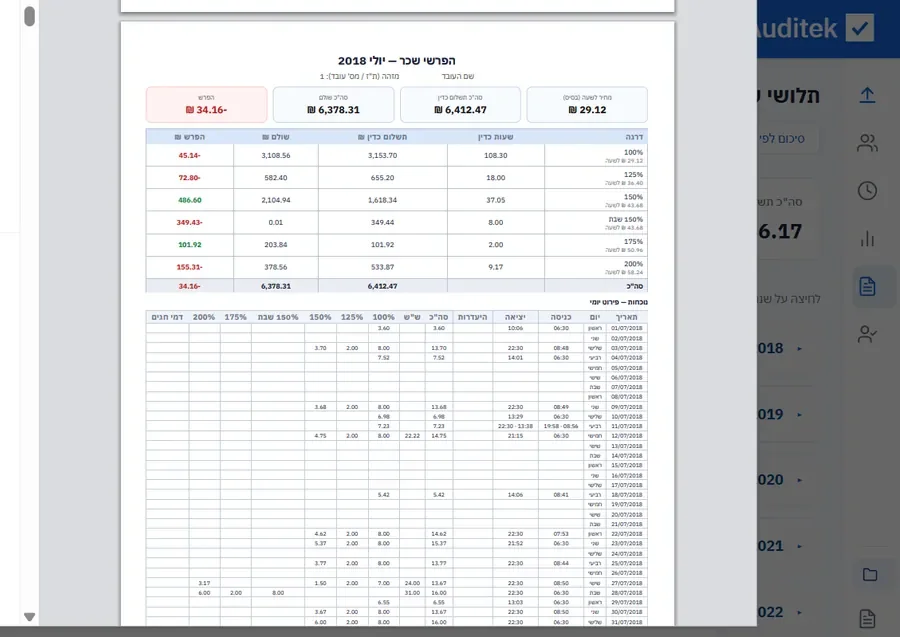900x637 pixels.
Task: Open the upload icon in the sidebar
Action: pyautogui.click(x=867, y=95)
